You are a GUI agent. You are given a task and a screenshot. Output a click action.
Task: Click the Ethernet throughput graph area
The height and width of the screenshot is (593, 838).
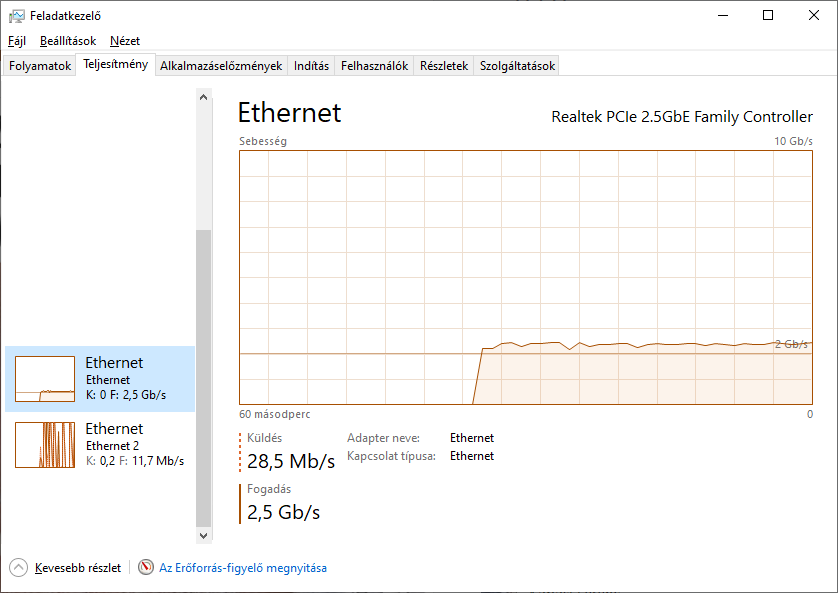[x=526, y=277]
